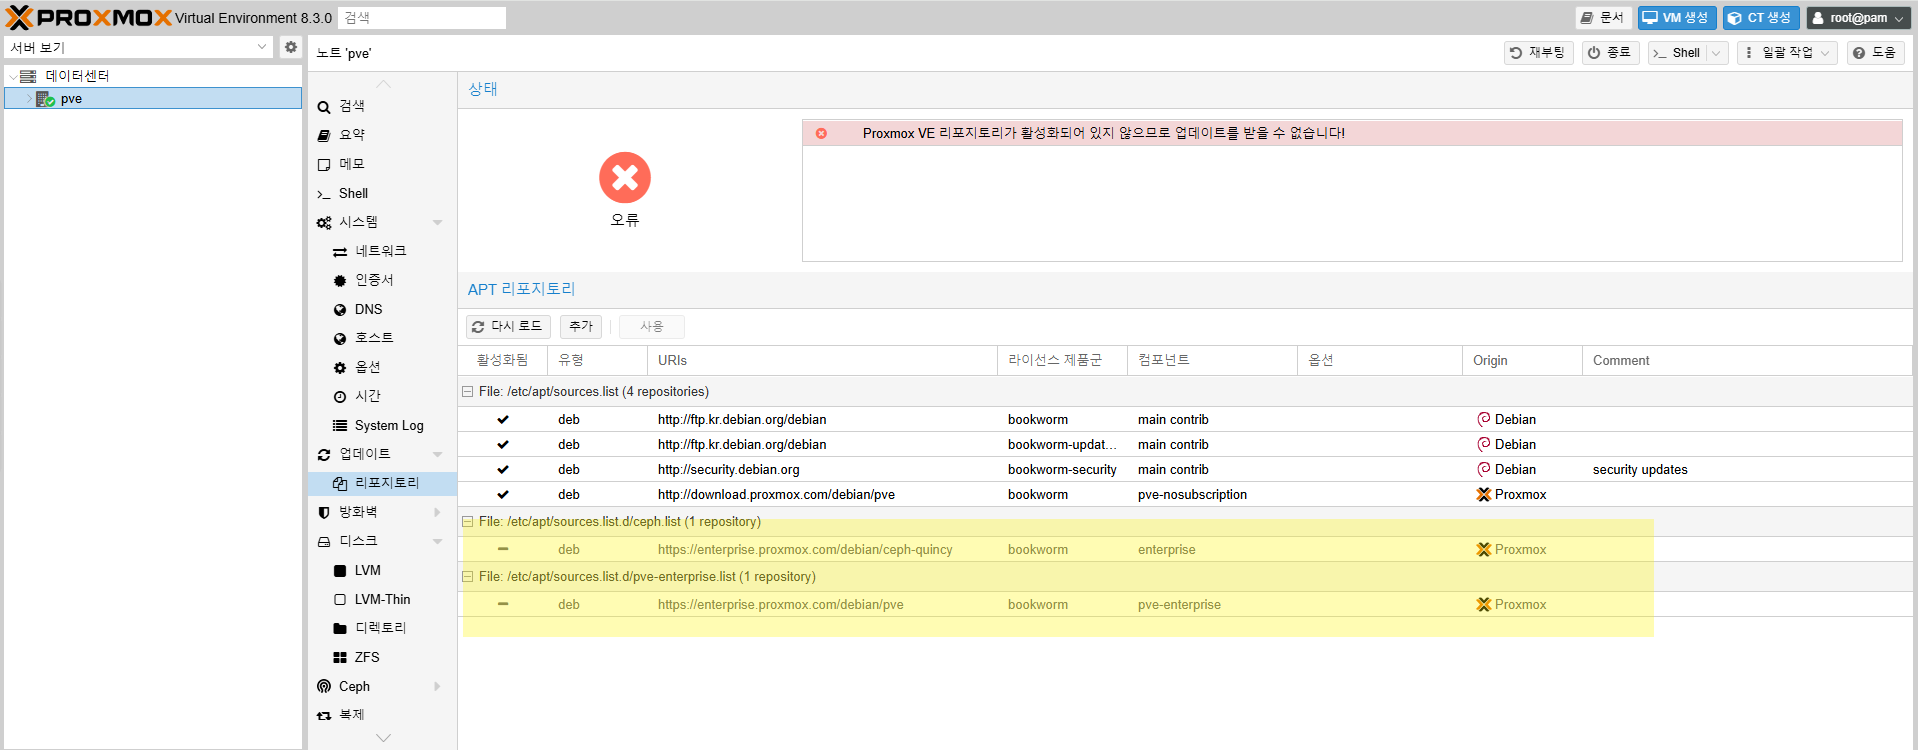Click the 리포지토리 menu icon
The image size is (1918, 750).
click(x=340, y=484)
